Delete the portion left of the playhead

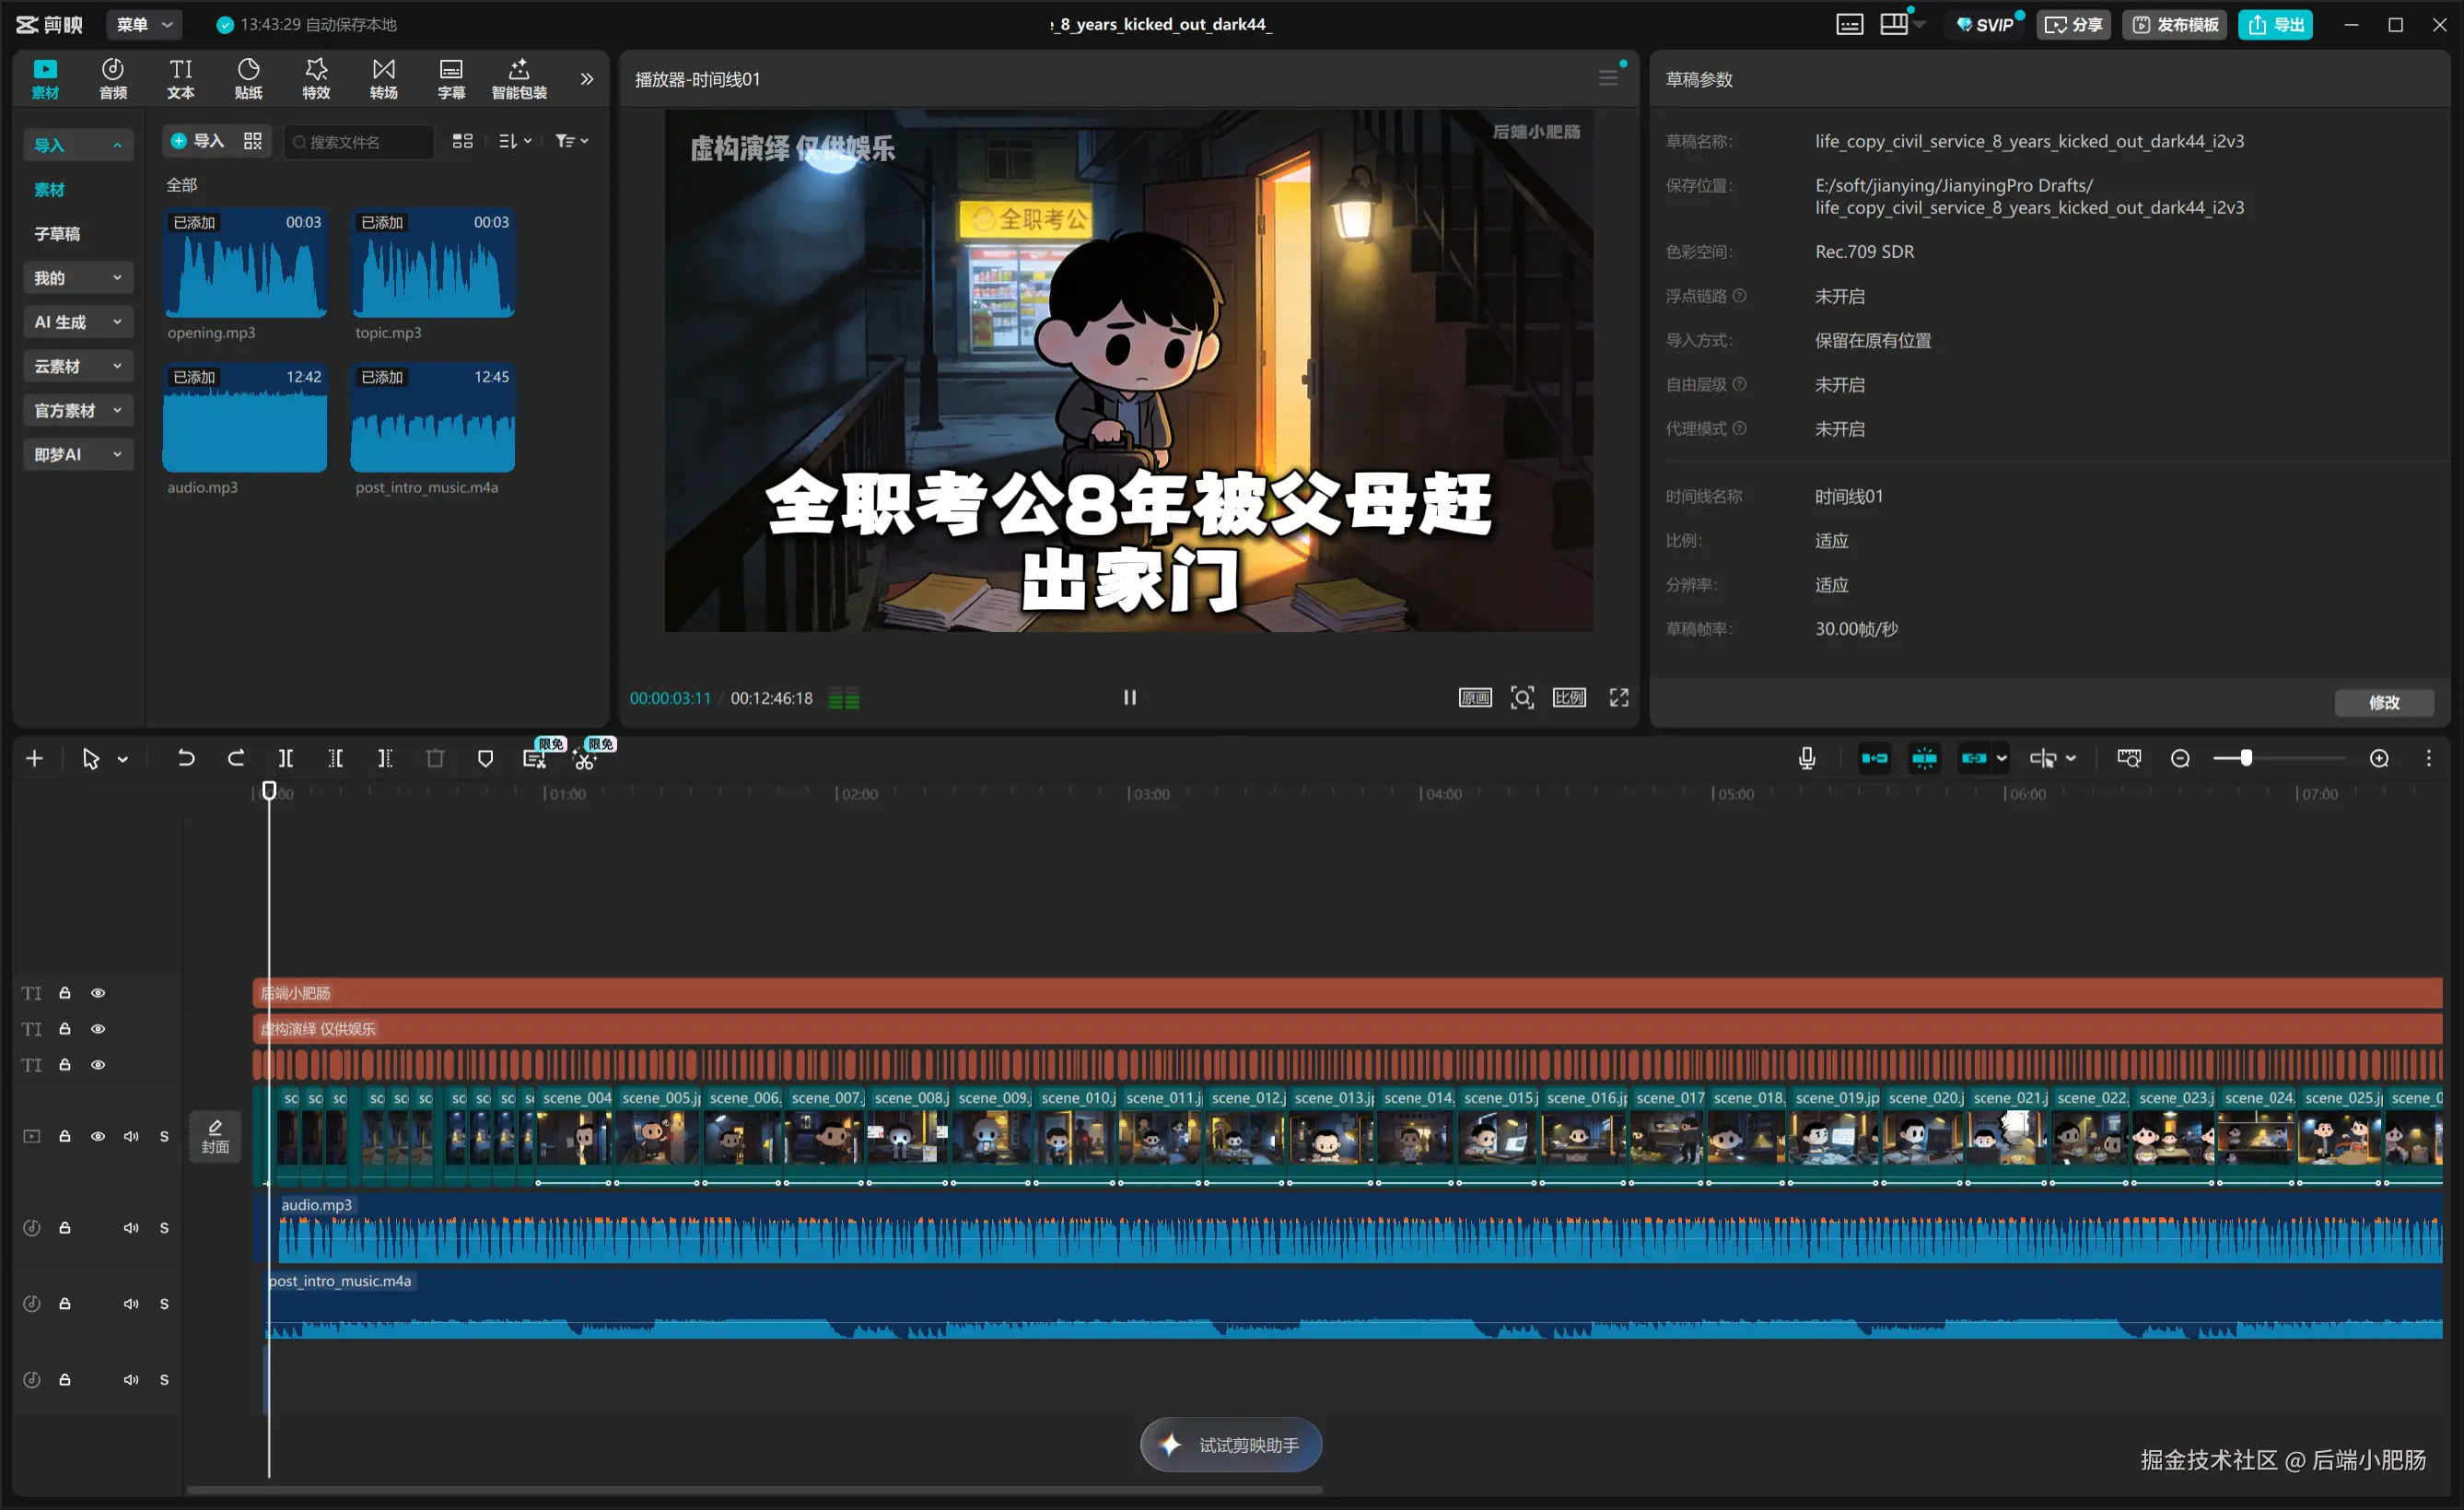tap(336, 758)
